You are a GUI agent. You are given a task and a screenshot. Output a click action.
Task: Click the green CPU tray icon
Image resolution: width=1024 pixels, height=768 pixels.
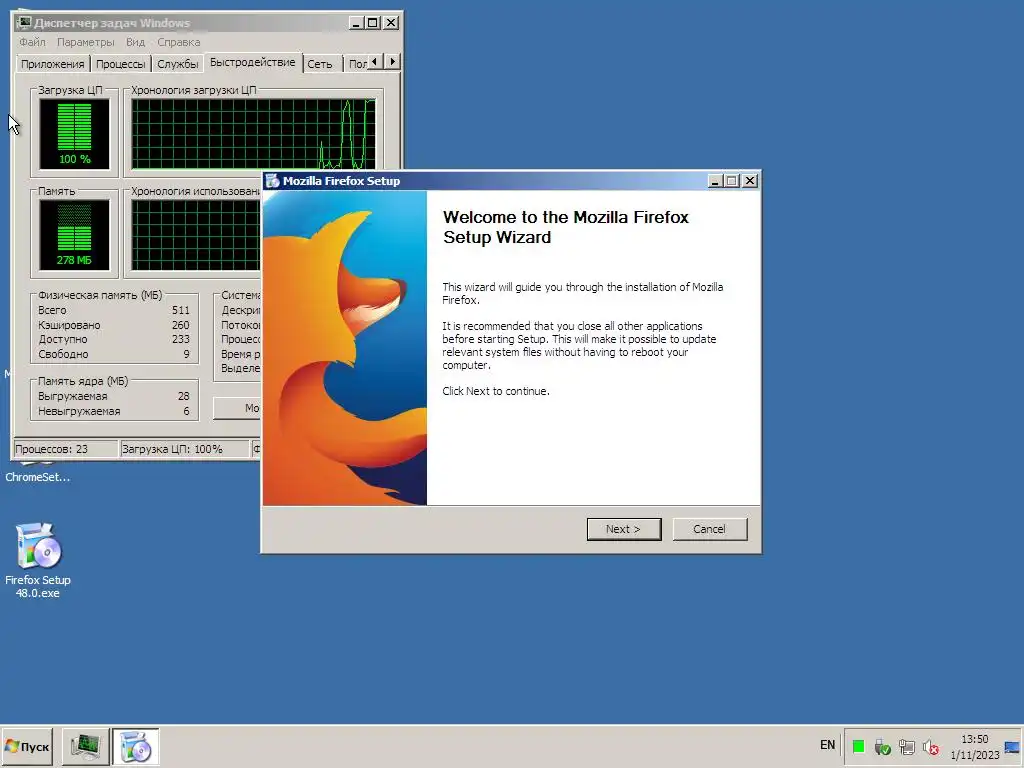pos(858,746)
